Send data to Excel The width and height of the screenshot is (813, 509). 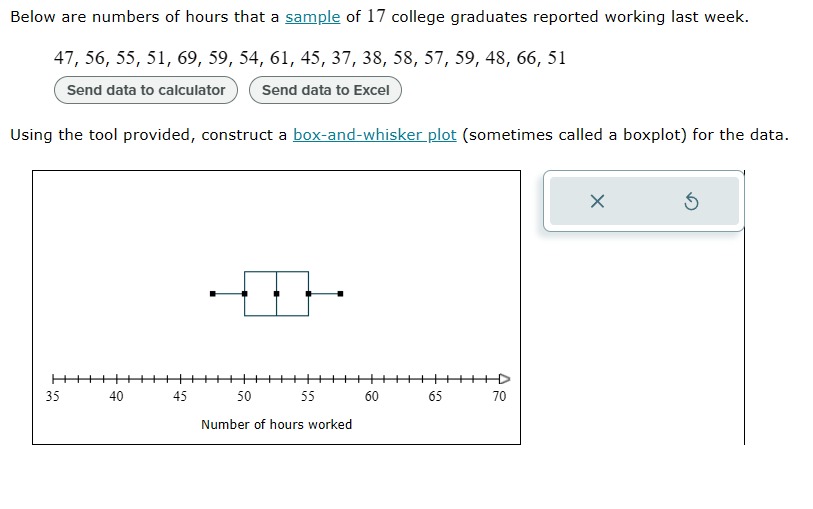coord(325,90)
